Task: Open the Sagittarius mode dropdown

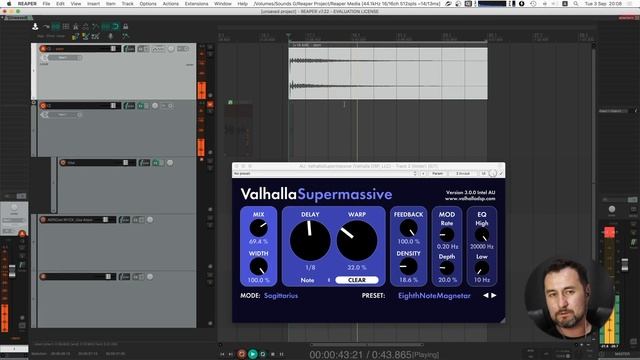Action: point(281,296)
